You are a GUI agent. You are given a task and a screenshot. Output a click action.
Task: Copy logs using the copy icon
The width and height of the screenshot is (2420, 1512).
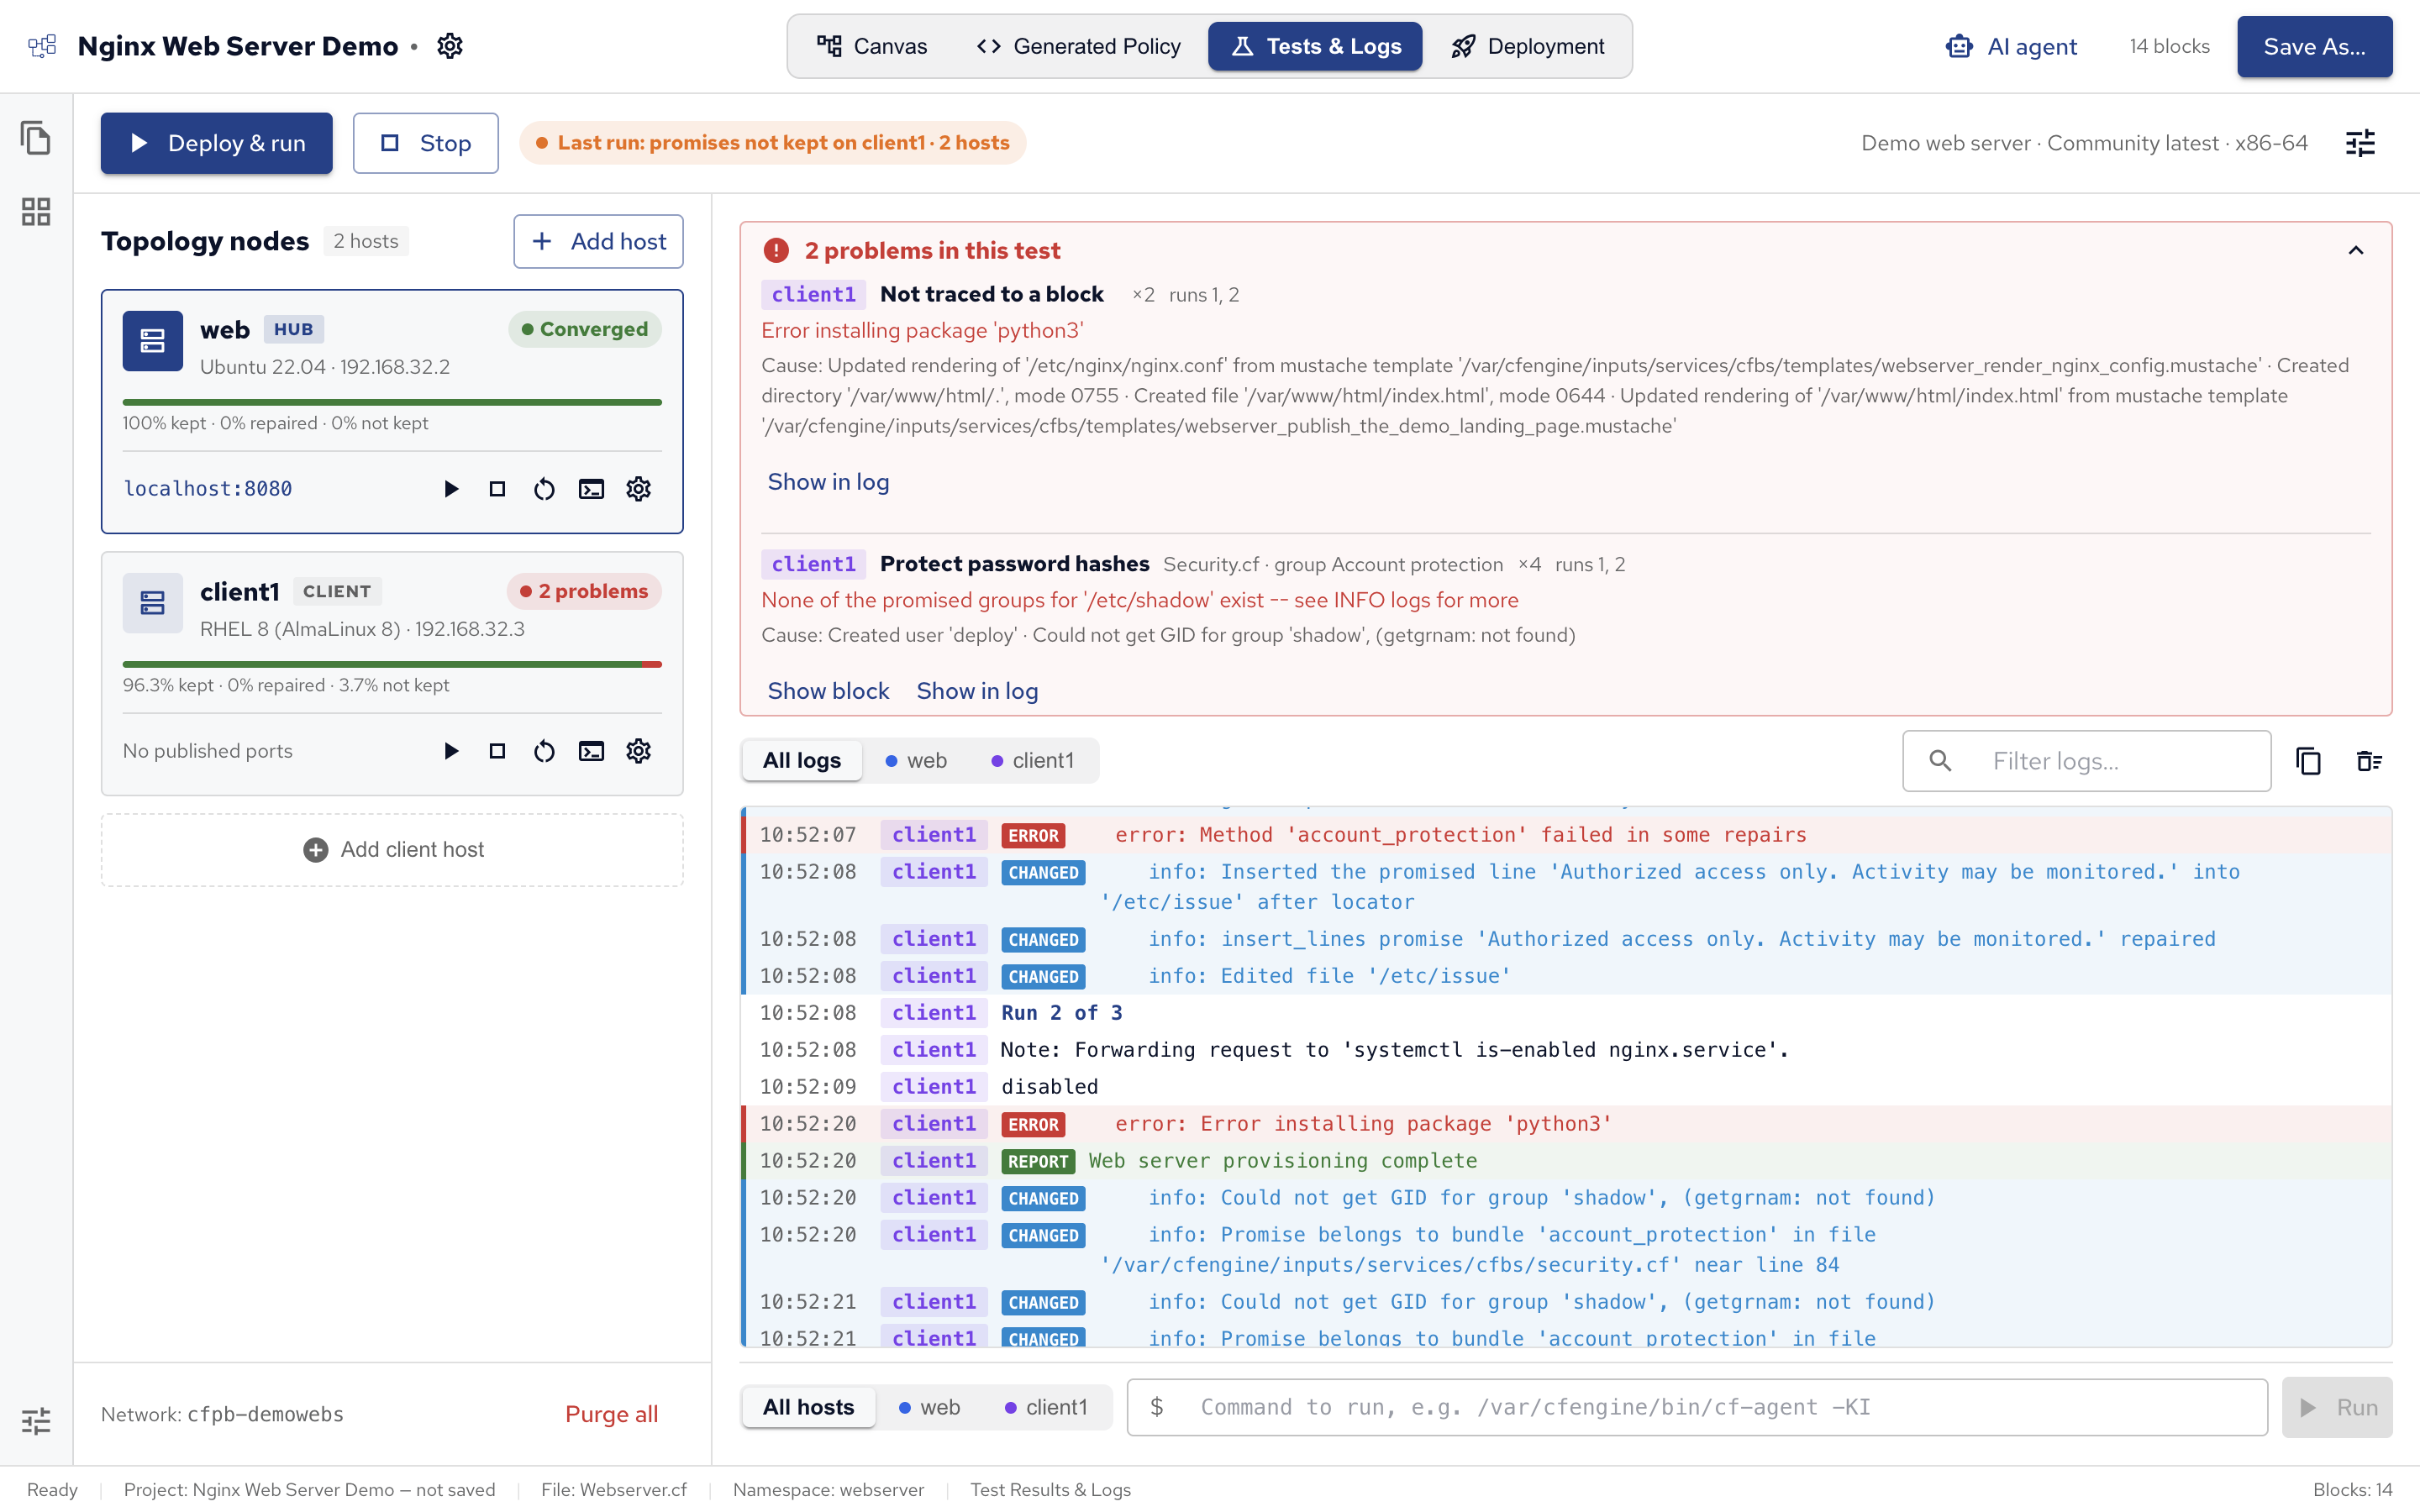tap(2308, 761)
